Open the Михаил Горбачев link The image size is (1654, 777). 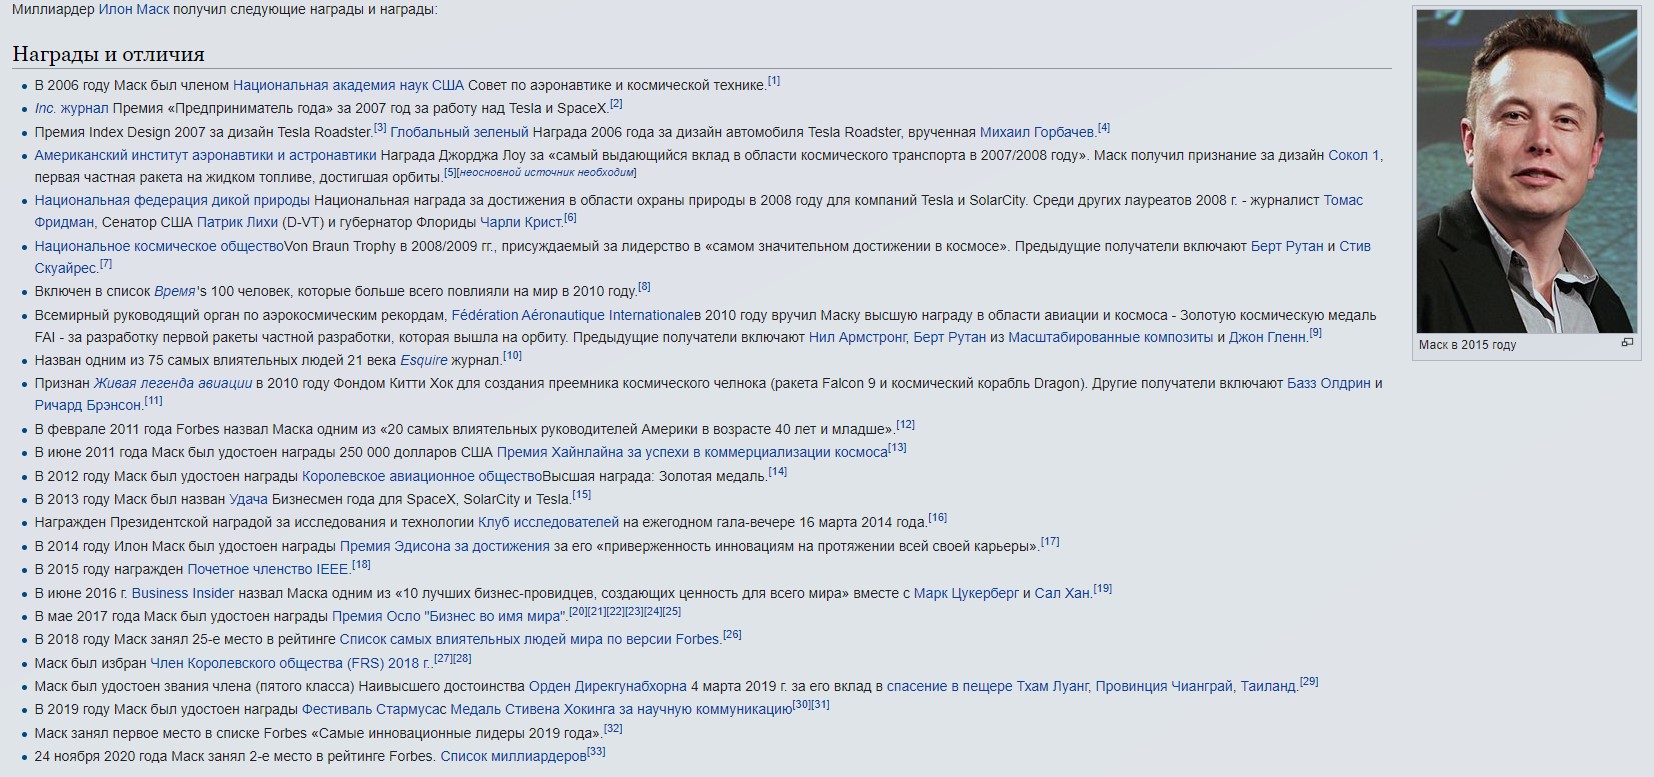[x=1037, y=132]
